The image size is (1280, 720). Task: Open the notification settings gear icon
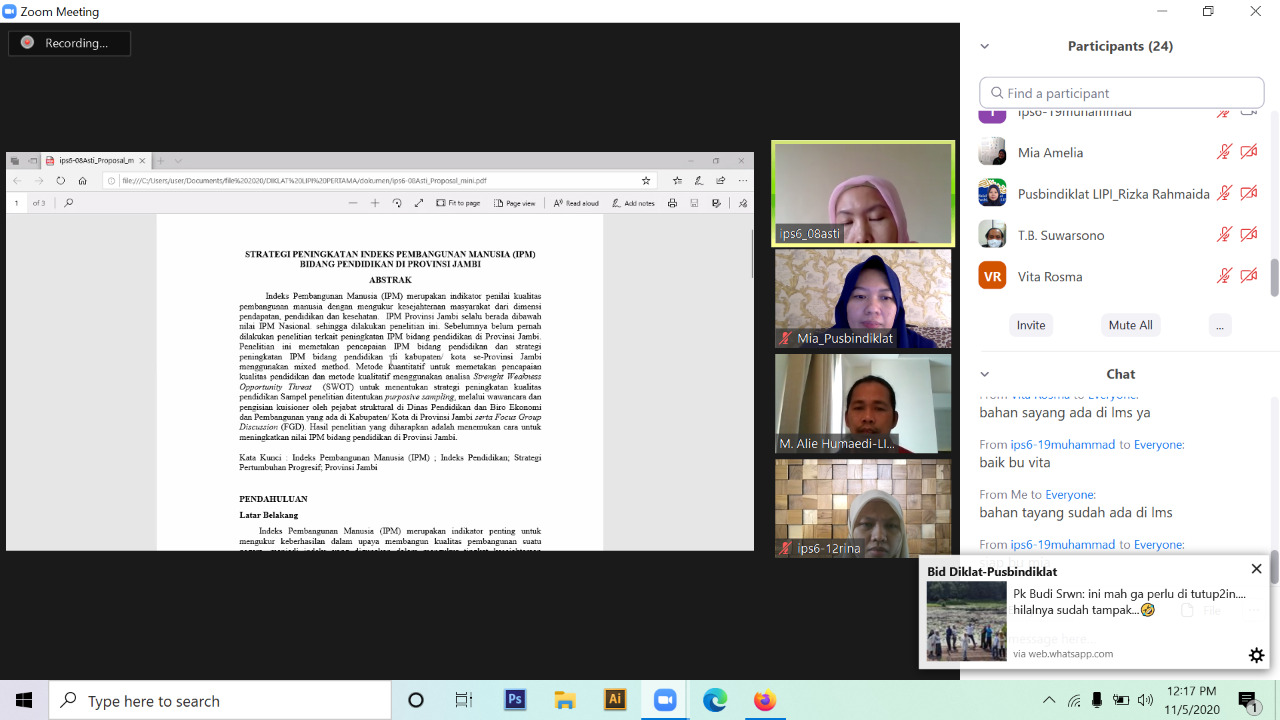pyautogui.click(x=1256, y=655)
